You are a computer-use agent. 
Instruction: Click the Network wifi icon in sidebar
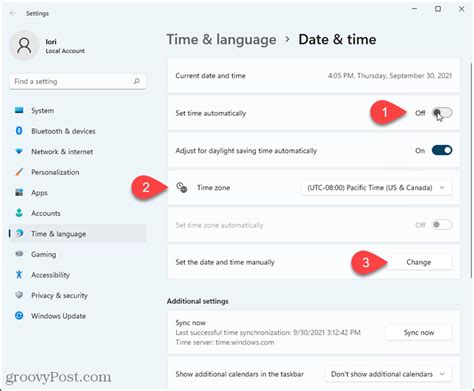pos(19,151)
